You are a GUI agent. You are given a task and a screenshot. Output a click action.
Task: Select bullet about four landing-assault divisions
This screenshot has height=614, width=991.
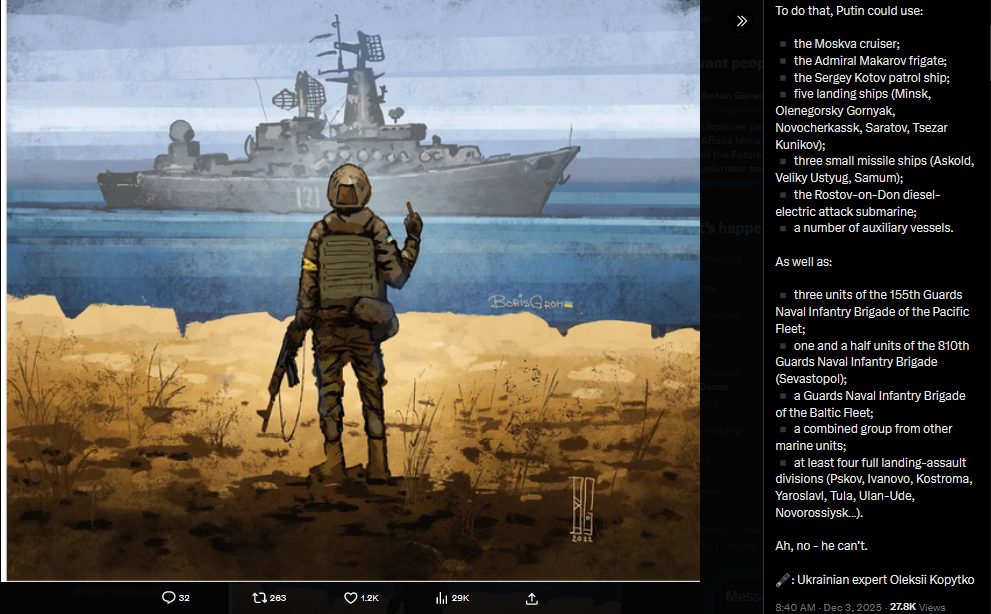pos(873,488)
